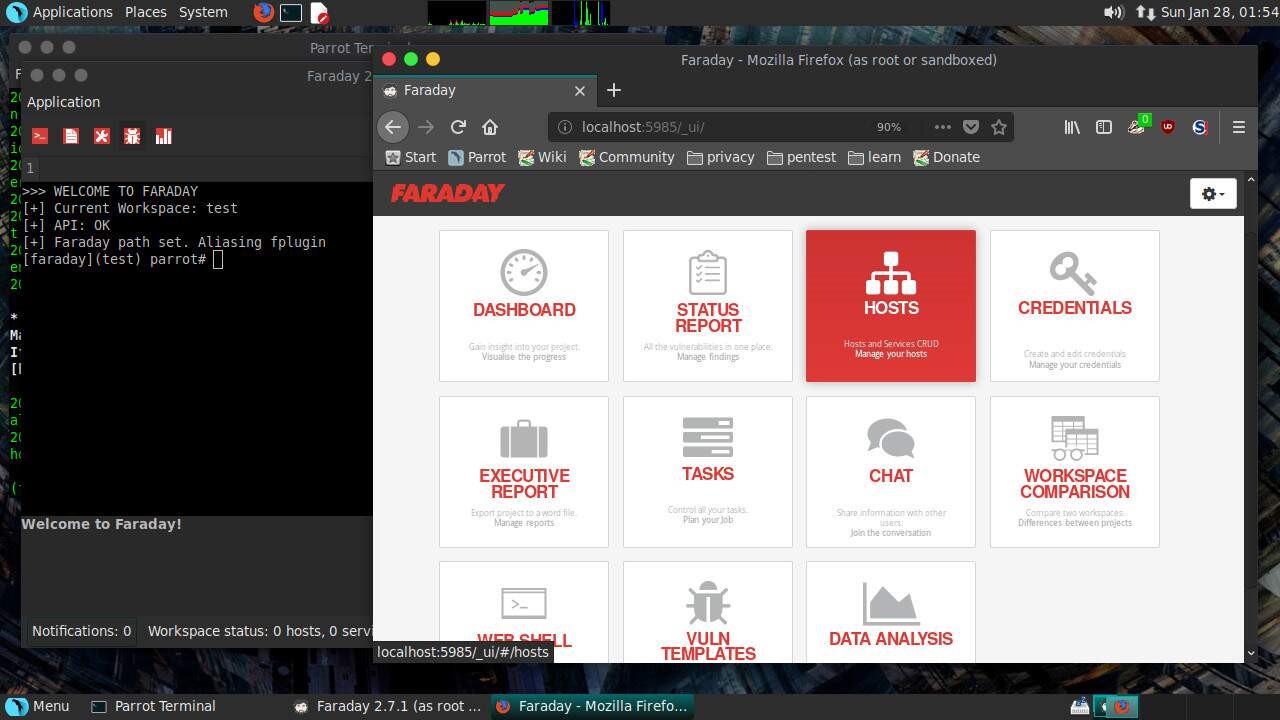Click the terminal icon in Faraday toolbar
Screen dimensions: 1280x720
coord(40,136)
